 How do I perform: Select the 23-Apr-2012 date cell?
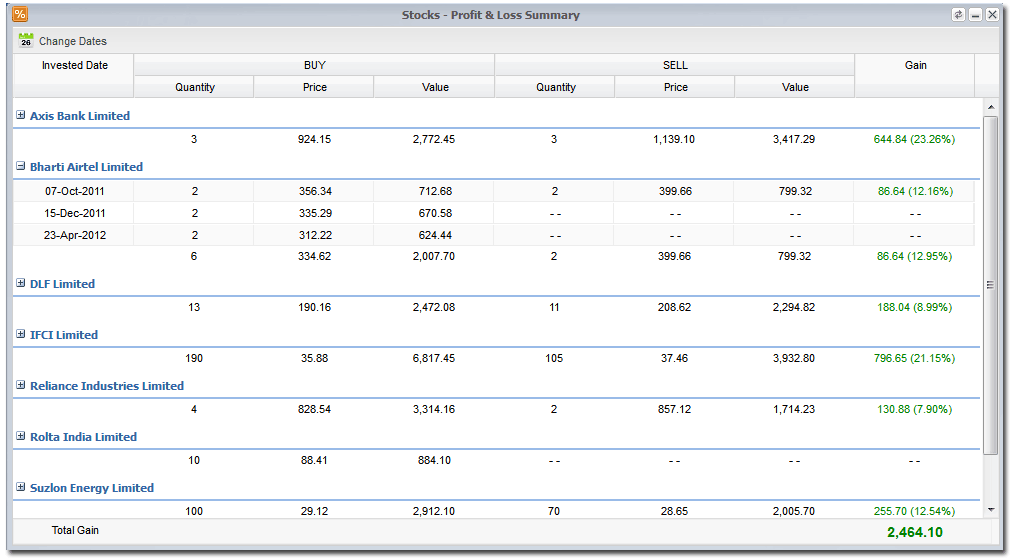(x=74, y=235)
